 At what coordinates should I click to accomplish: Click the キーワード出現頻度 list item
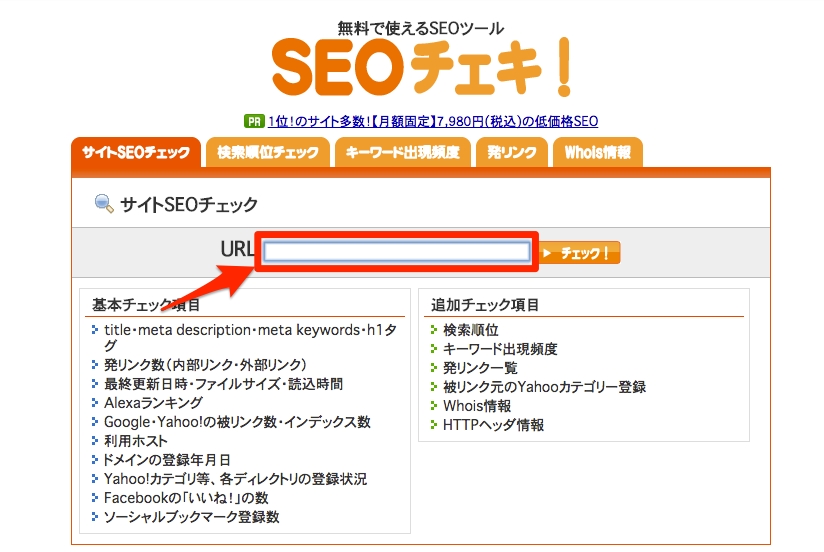click(x=500, y=349)
